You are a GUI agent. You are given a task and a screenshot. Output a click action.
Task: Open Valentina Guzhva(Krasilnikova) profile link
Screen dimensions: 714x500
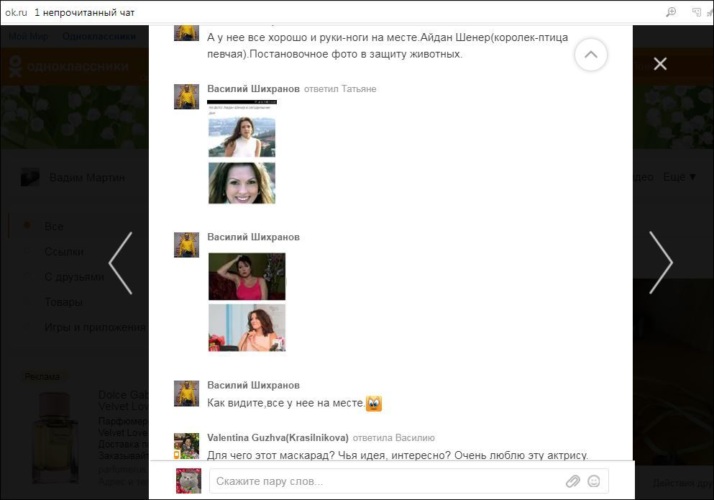(x=277, y=437)
